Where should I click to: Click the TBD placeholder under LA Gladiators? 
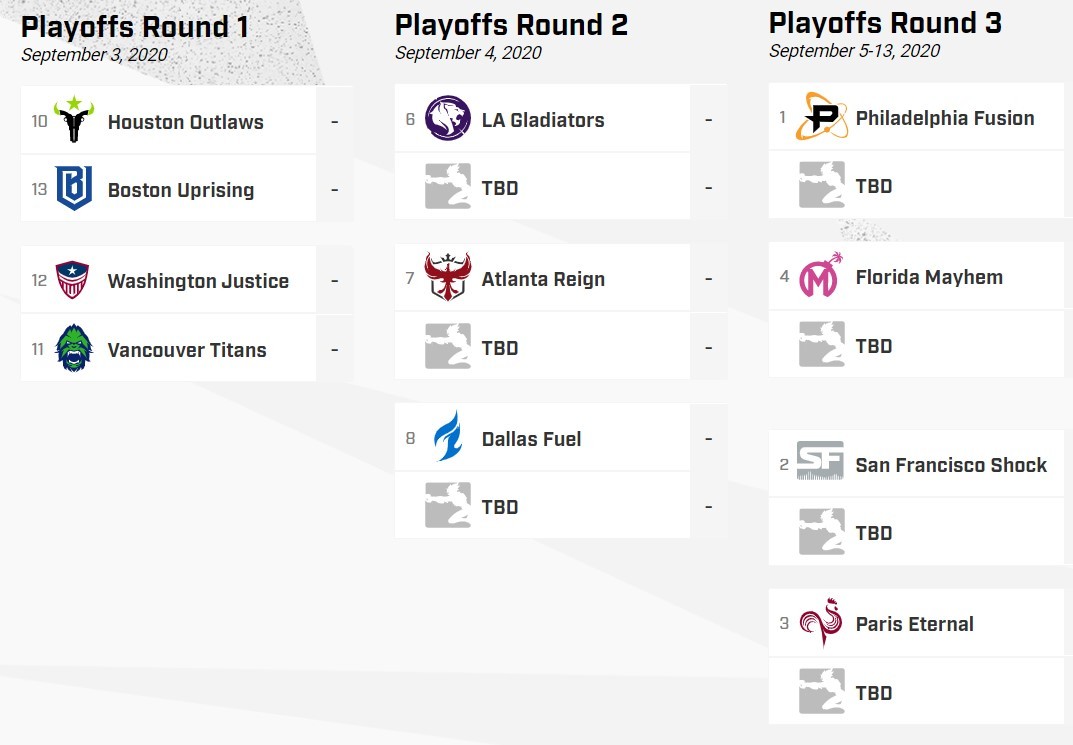click(500, 188)
